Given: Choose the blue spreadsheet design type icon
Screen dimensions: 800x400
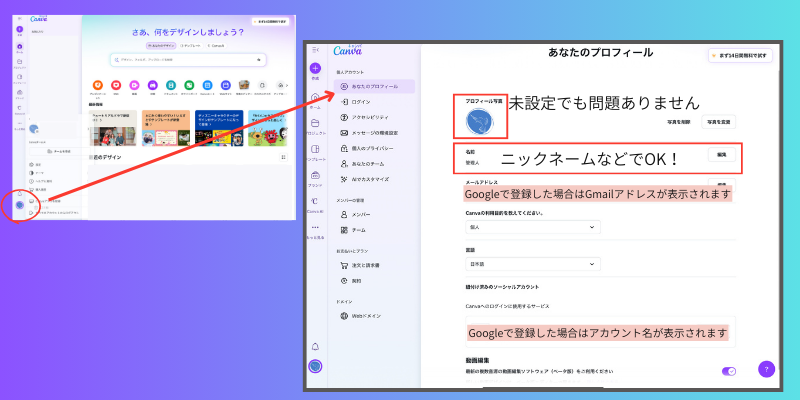Looking at the screenshot, I should [x=207, y=85].
